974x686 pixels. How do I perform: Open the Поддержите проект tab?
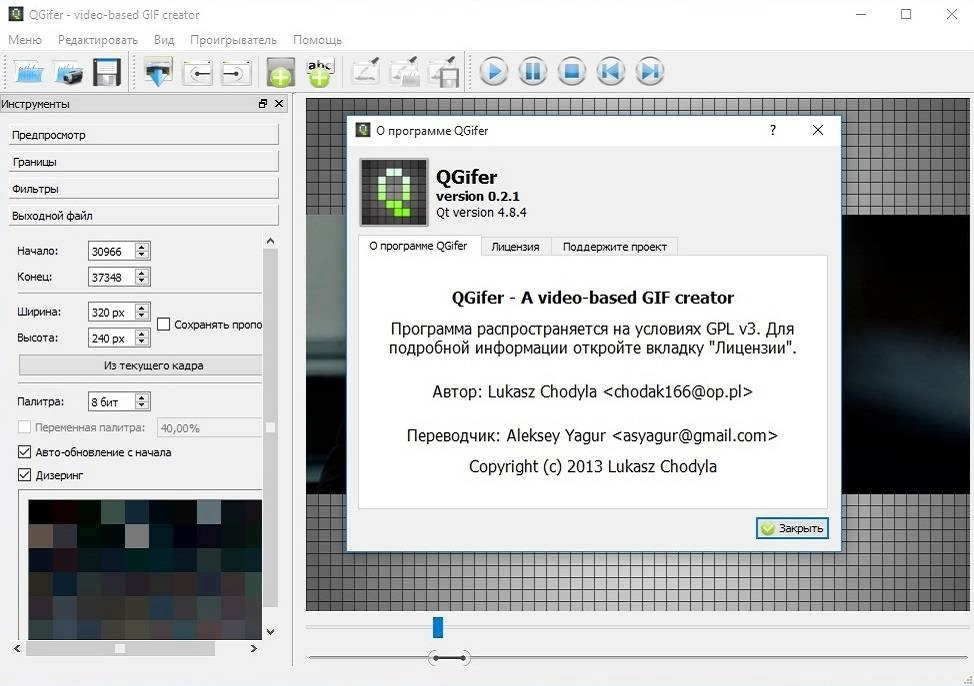coord(614,247)
